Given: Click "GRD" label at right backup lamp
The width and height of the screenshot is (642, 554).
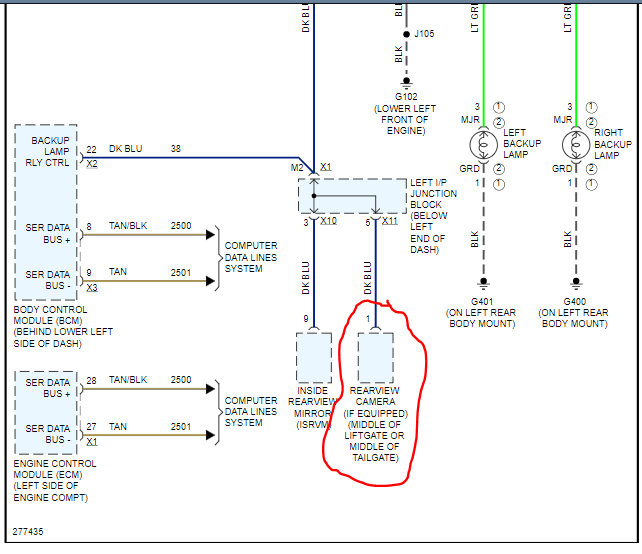Looking at the screenshot, I should point(562,169).
